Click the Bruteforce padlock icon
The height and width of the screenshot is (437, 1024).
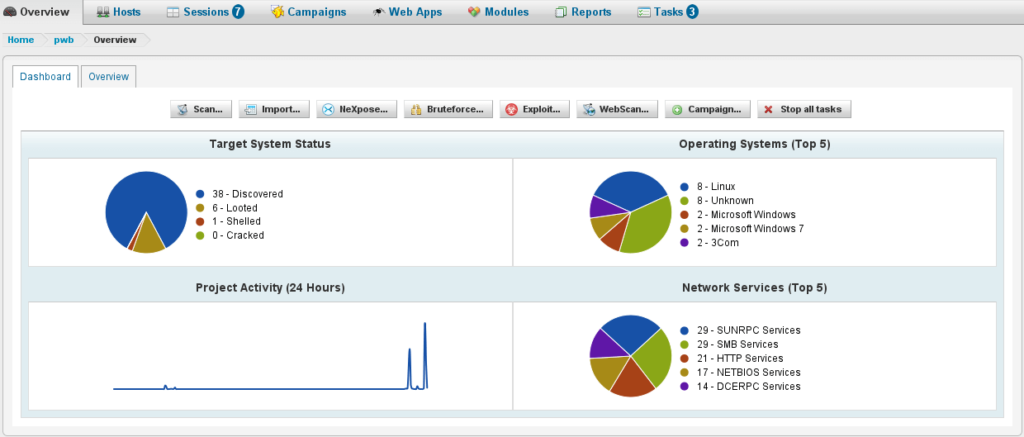click(416, 109)
